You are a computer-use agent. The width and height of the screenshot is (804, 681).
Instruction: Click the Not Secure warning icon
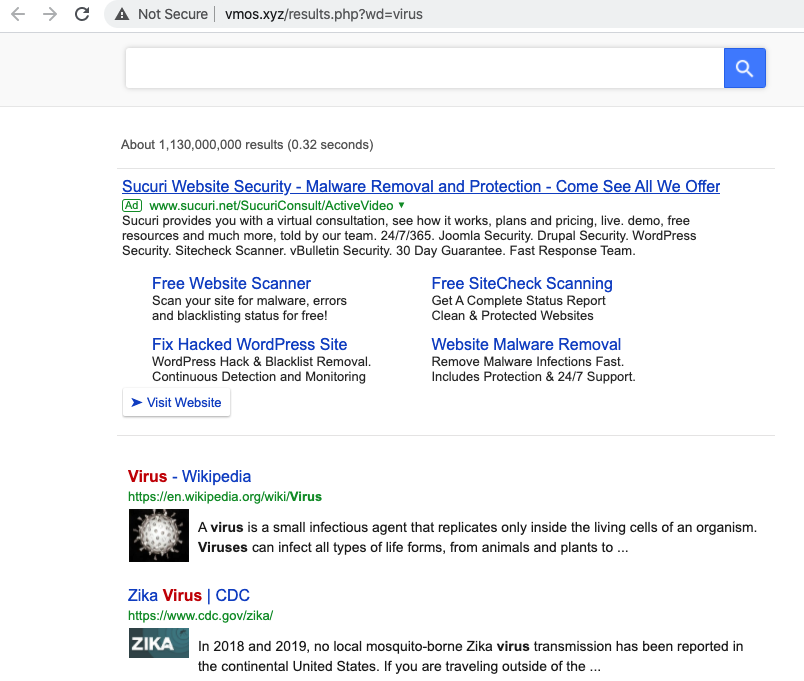[122, 14]
